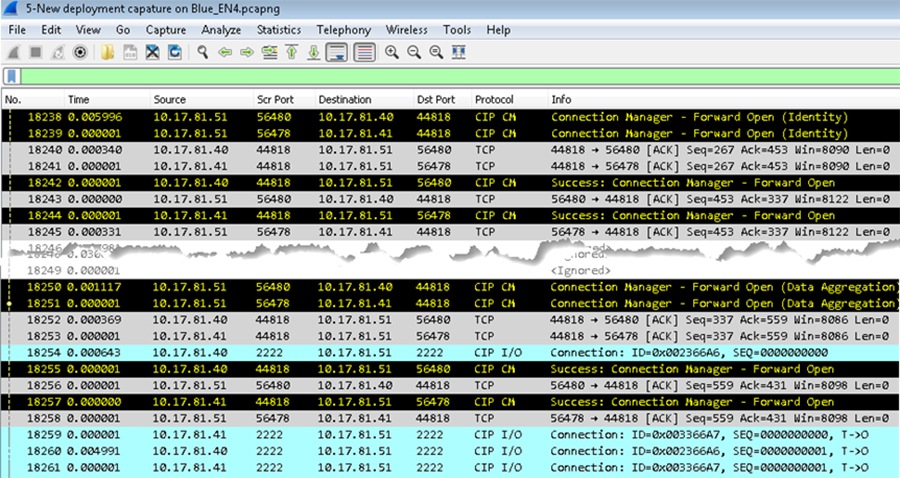Image resolution: width=900 pixels, height=478 pixels.
Task: Select packet number 18245 row
Action: coord(451,232)
